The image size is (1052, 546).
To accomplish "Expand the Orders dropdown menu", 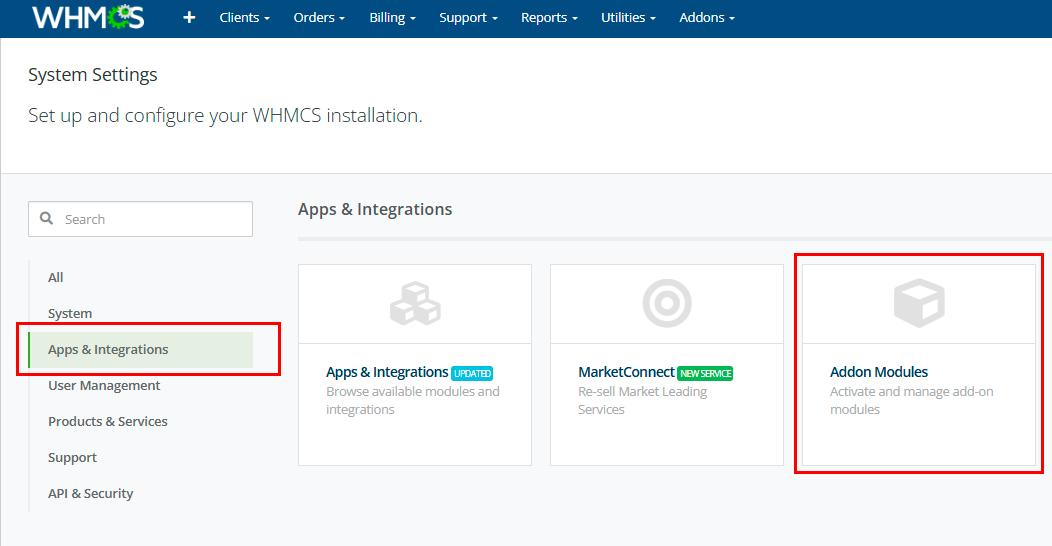I will click(x=319, y=18).
